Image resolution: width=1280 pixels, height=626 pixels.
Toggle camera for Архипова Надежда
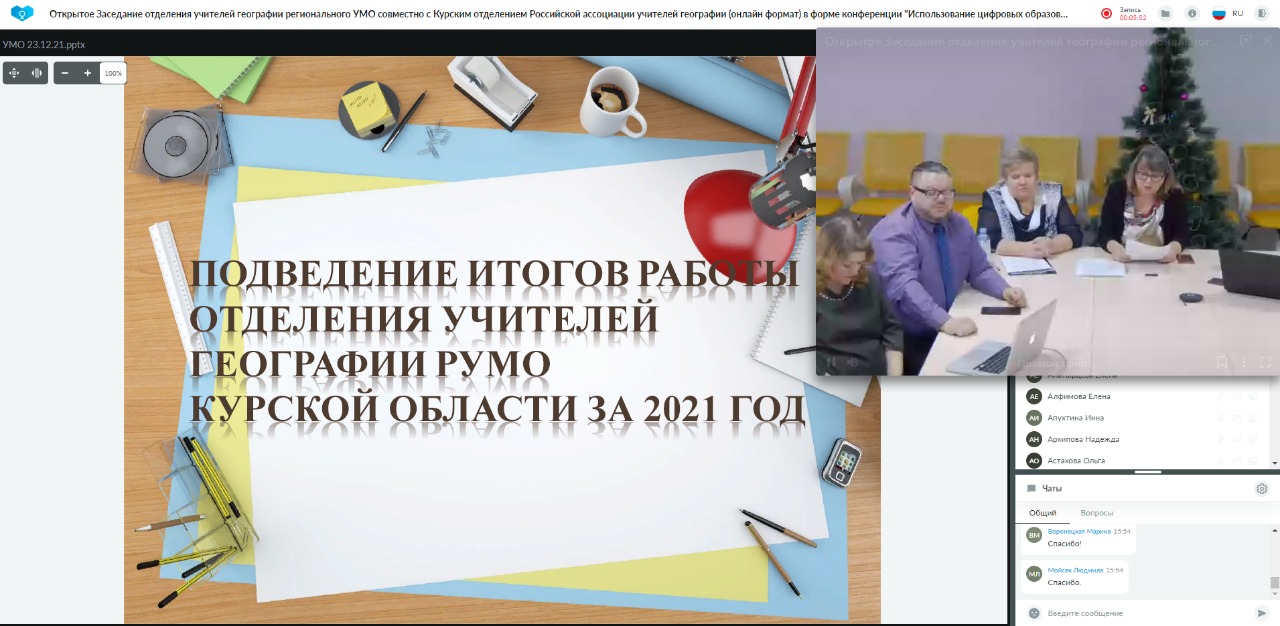[1236, 439]
